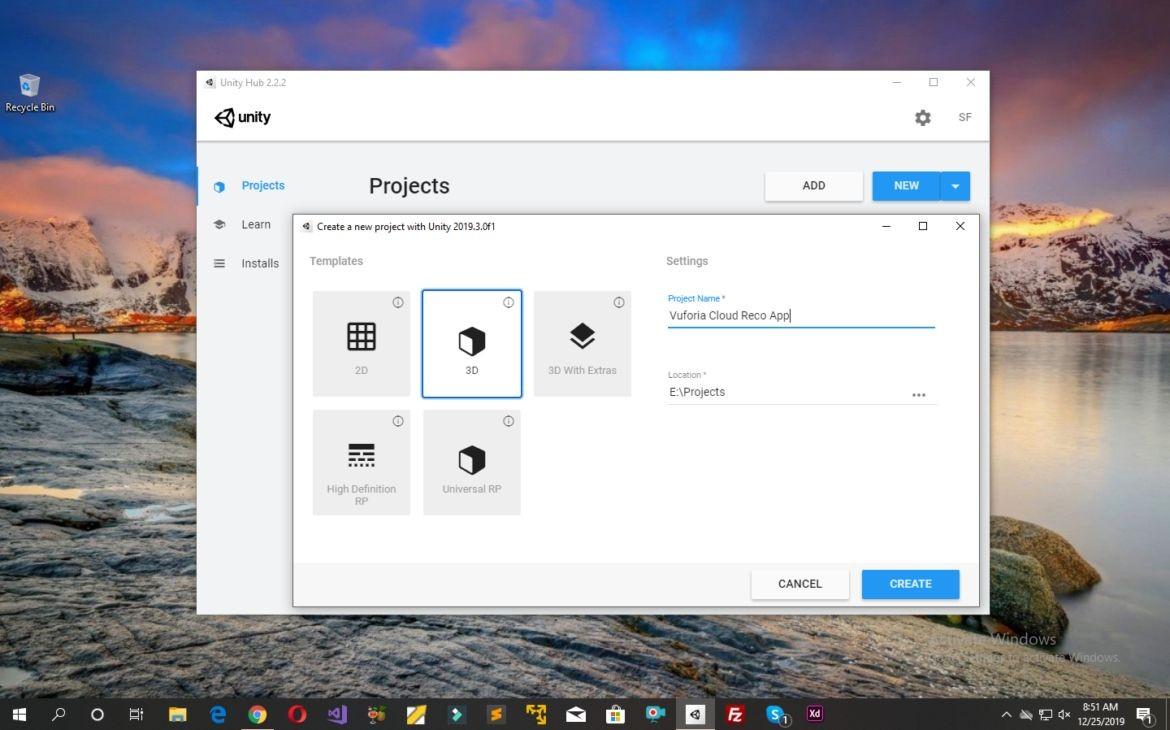1170x730 pixels.
Task: Open Sublime Text from the taskbar
Action: coord(496,714)
